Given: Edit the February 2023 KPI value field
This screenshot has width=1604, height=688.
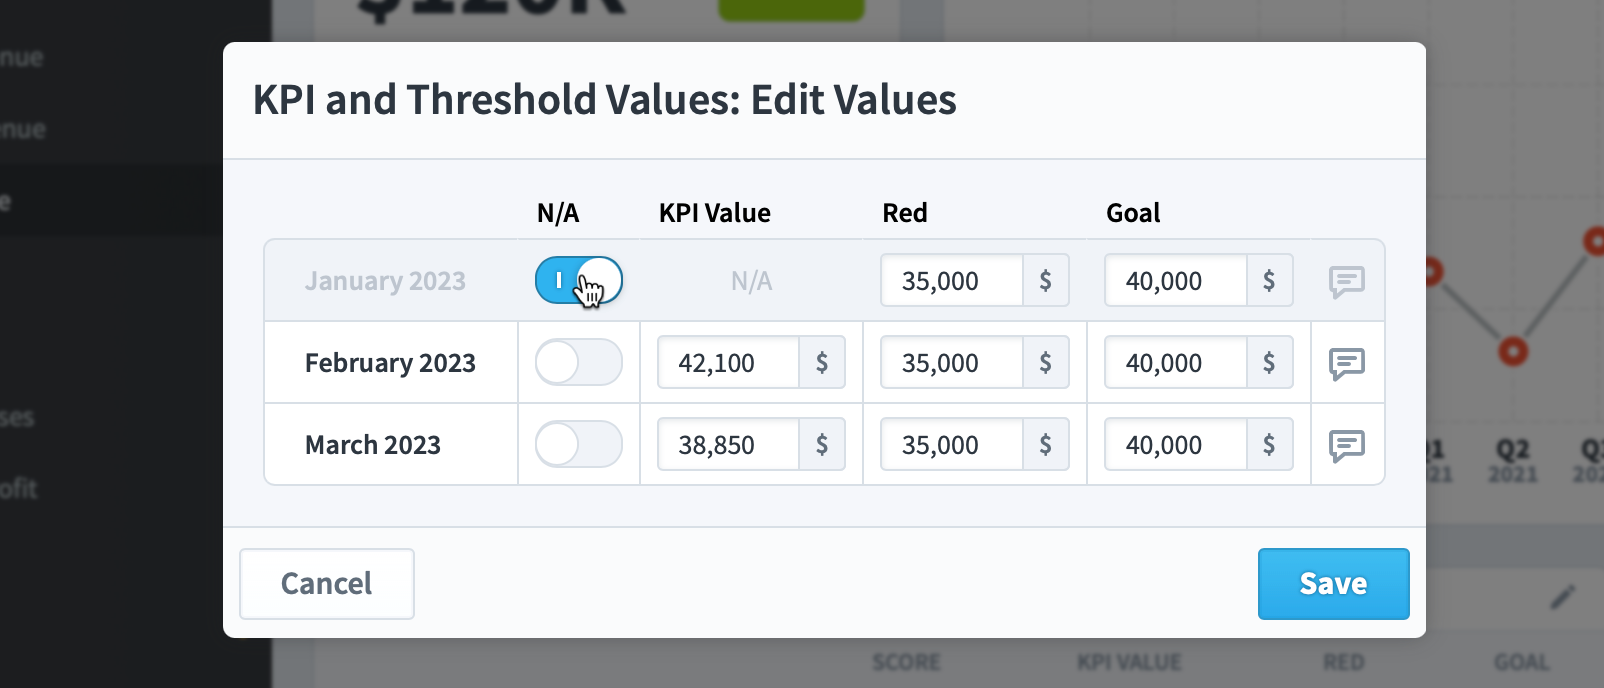Looking at the screenshot, I should click(x=729, y=362).
